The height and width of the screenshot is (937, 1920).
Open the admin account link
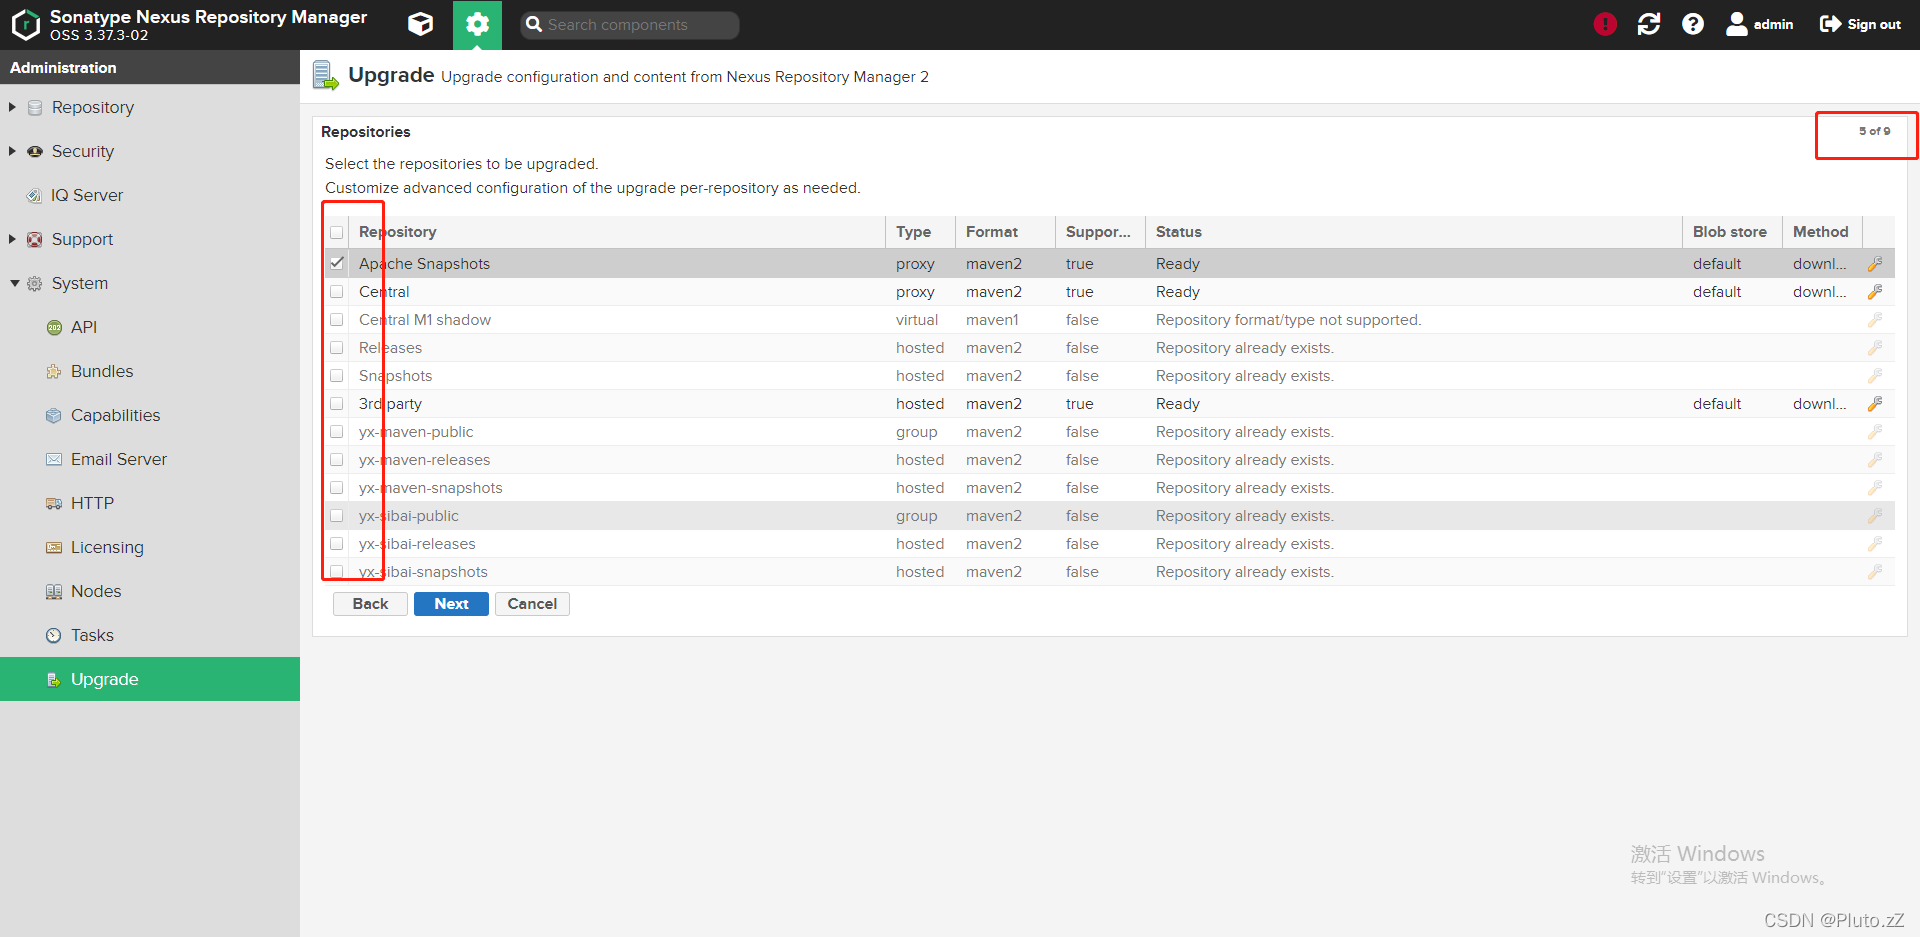(1760, 24)
